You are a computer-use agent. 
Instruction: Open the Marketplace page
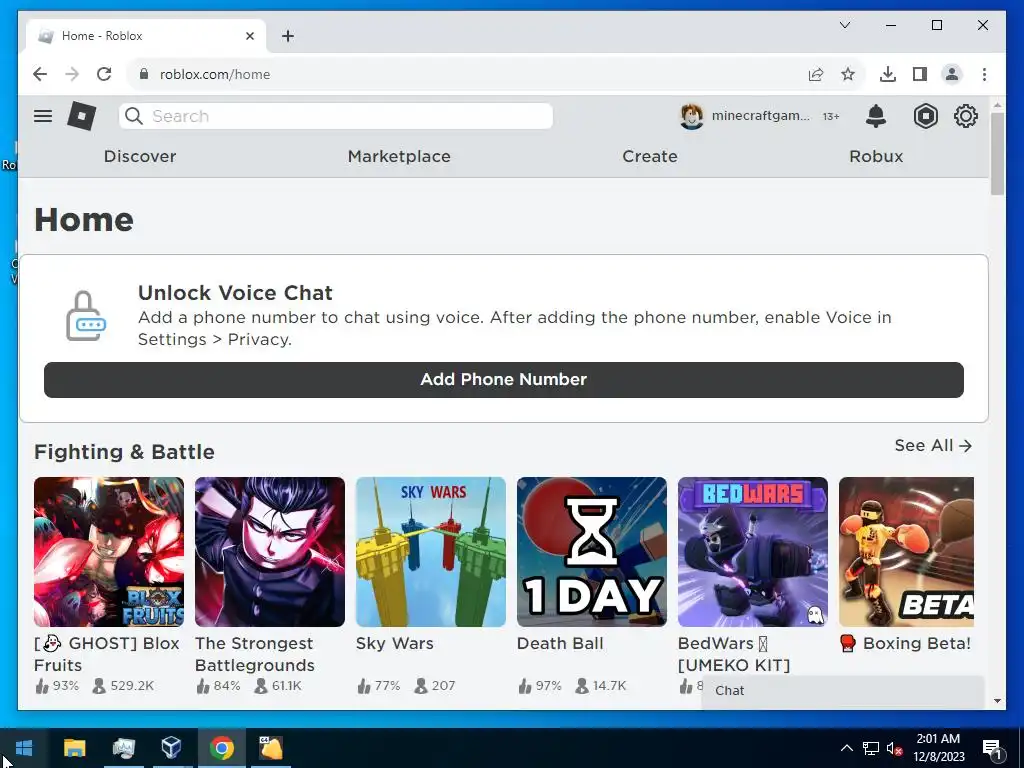pyautogui.click(x=399, y=157)
